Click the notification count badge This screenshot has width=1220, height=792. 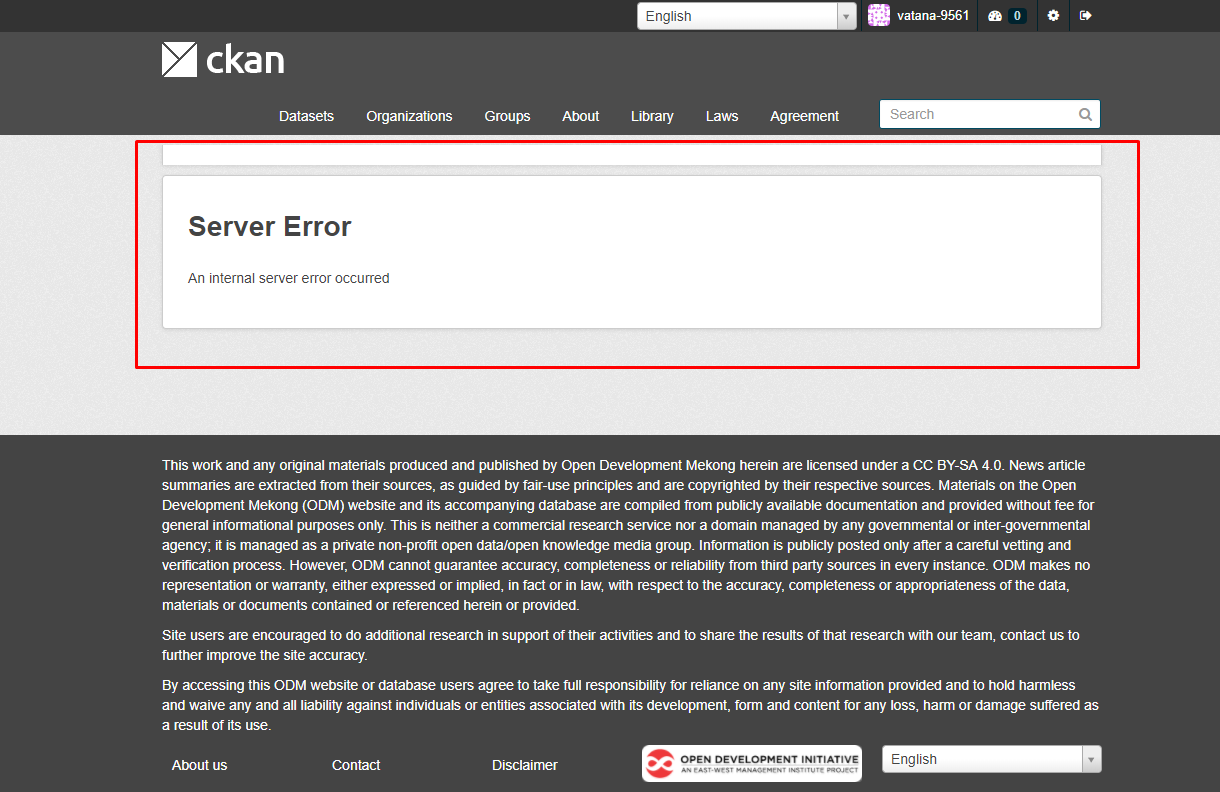(1017, 15)
